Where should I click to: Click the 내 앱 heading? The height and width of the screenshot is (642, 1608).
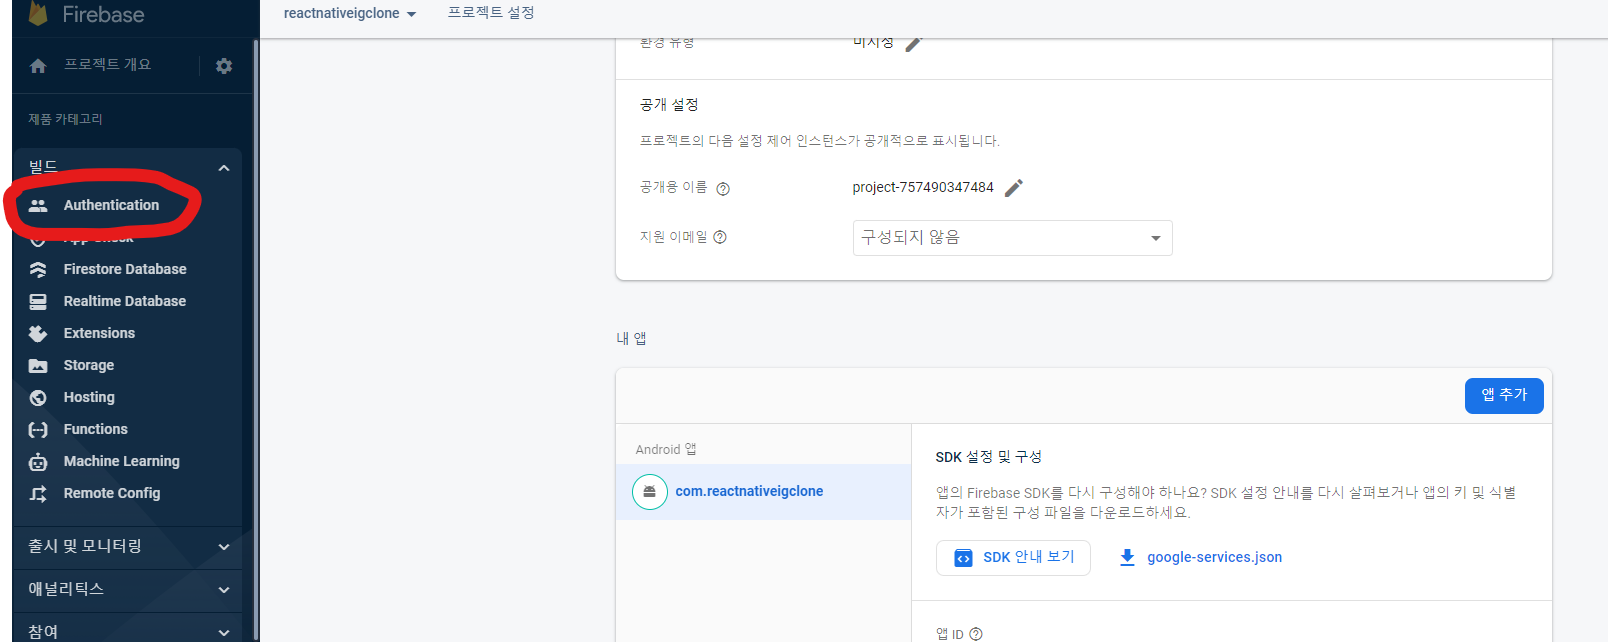pyautogui.click(x=631, y=339)
